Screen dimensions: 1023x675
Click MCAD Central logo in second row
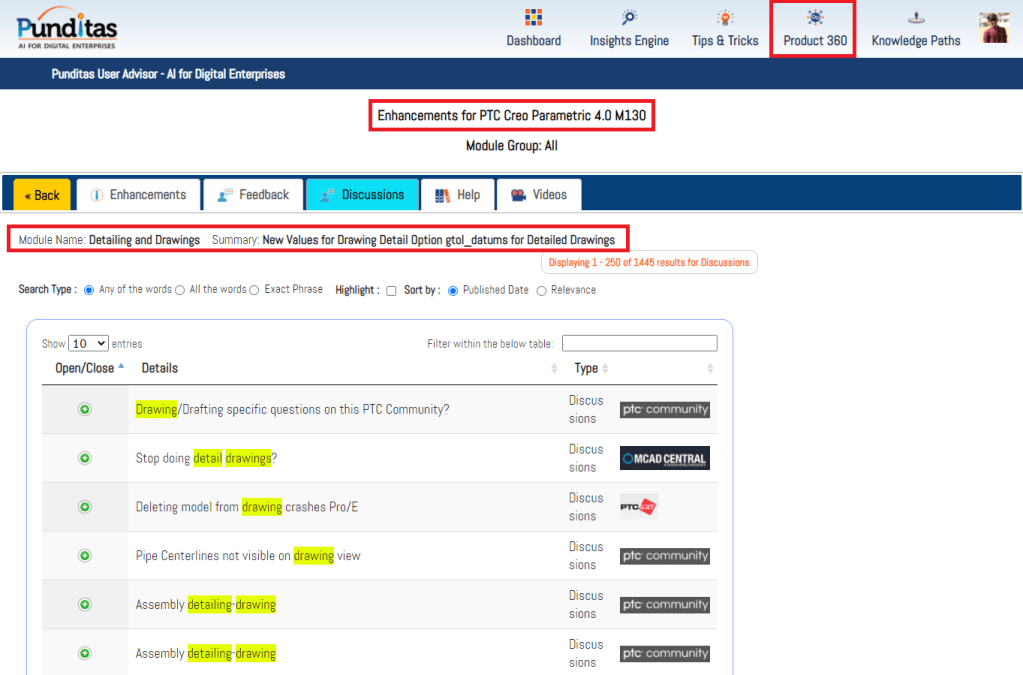[x=664, y=458]
